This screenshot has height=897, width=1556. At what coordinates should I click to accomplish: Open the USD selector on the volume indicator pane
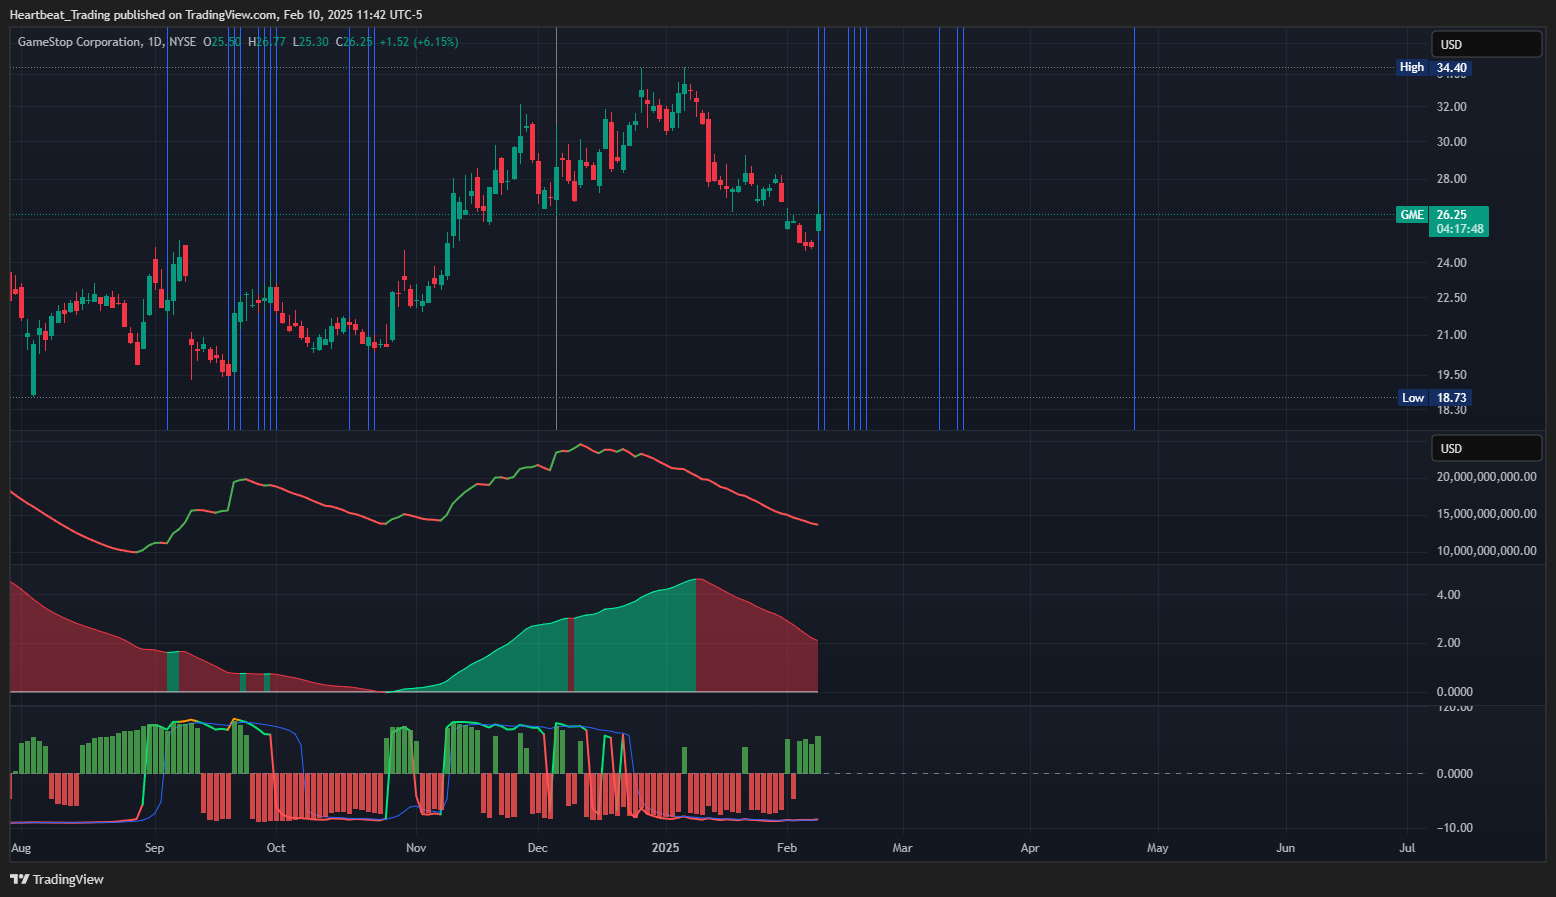pyautogui.click(x=1486, y=448)
